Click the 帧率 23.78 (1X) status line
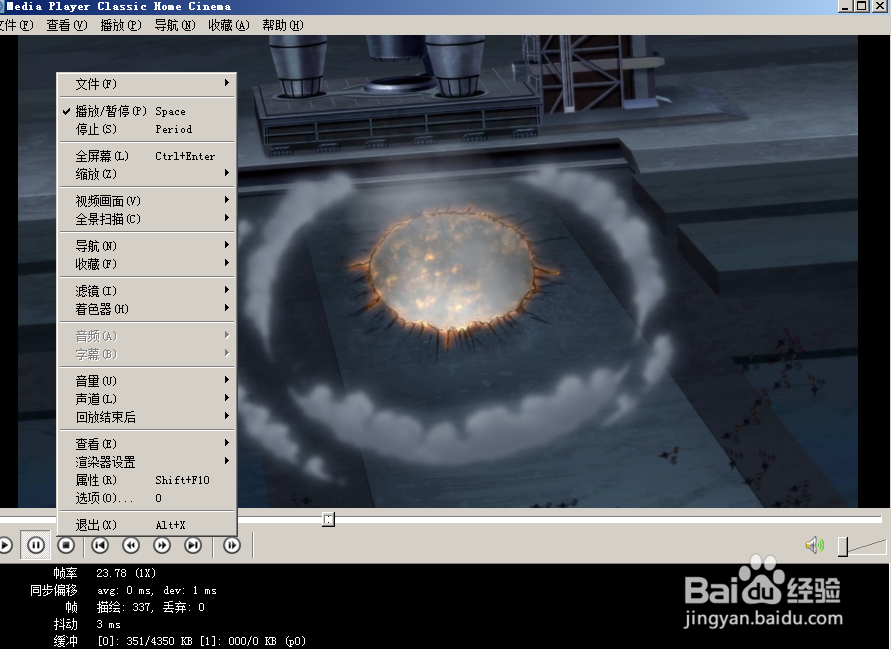 pyautogui.click(x=105, y=573)
